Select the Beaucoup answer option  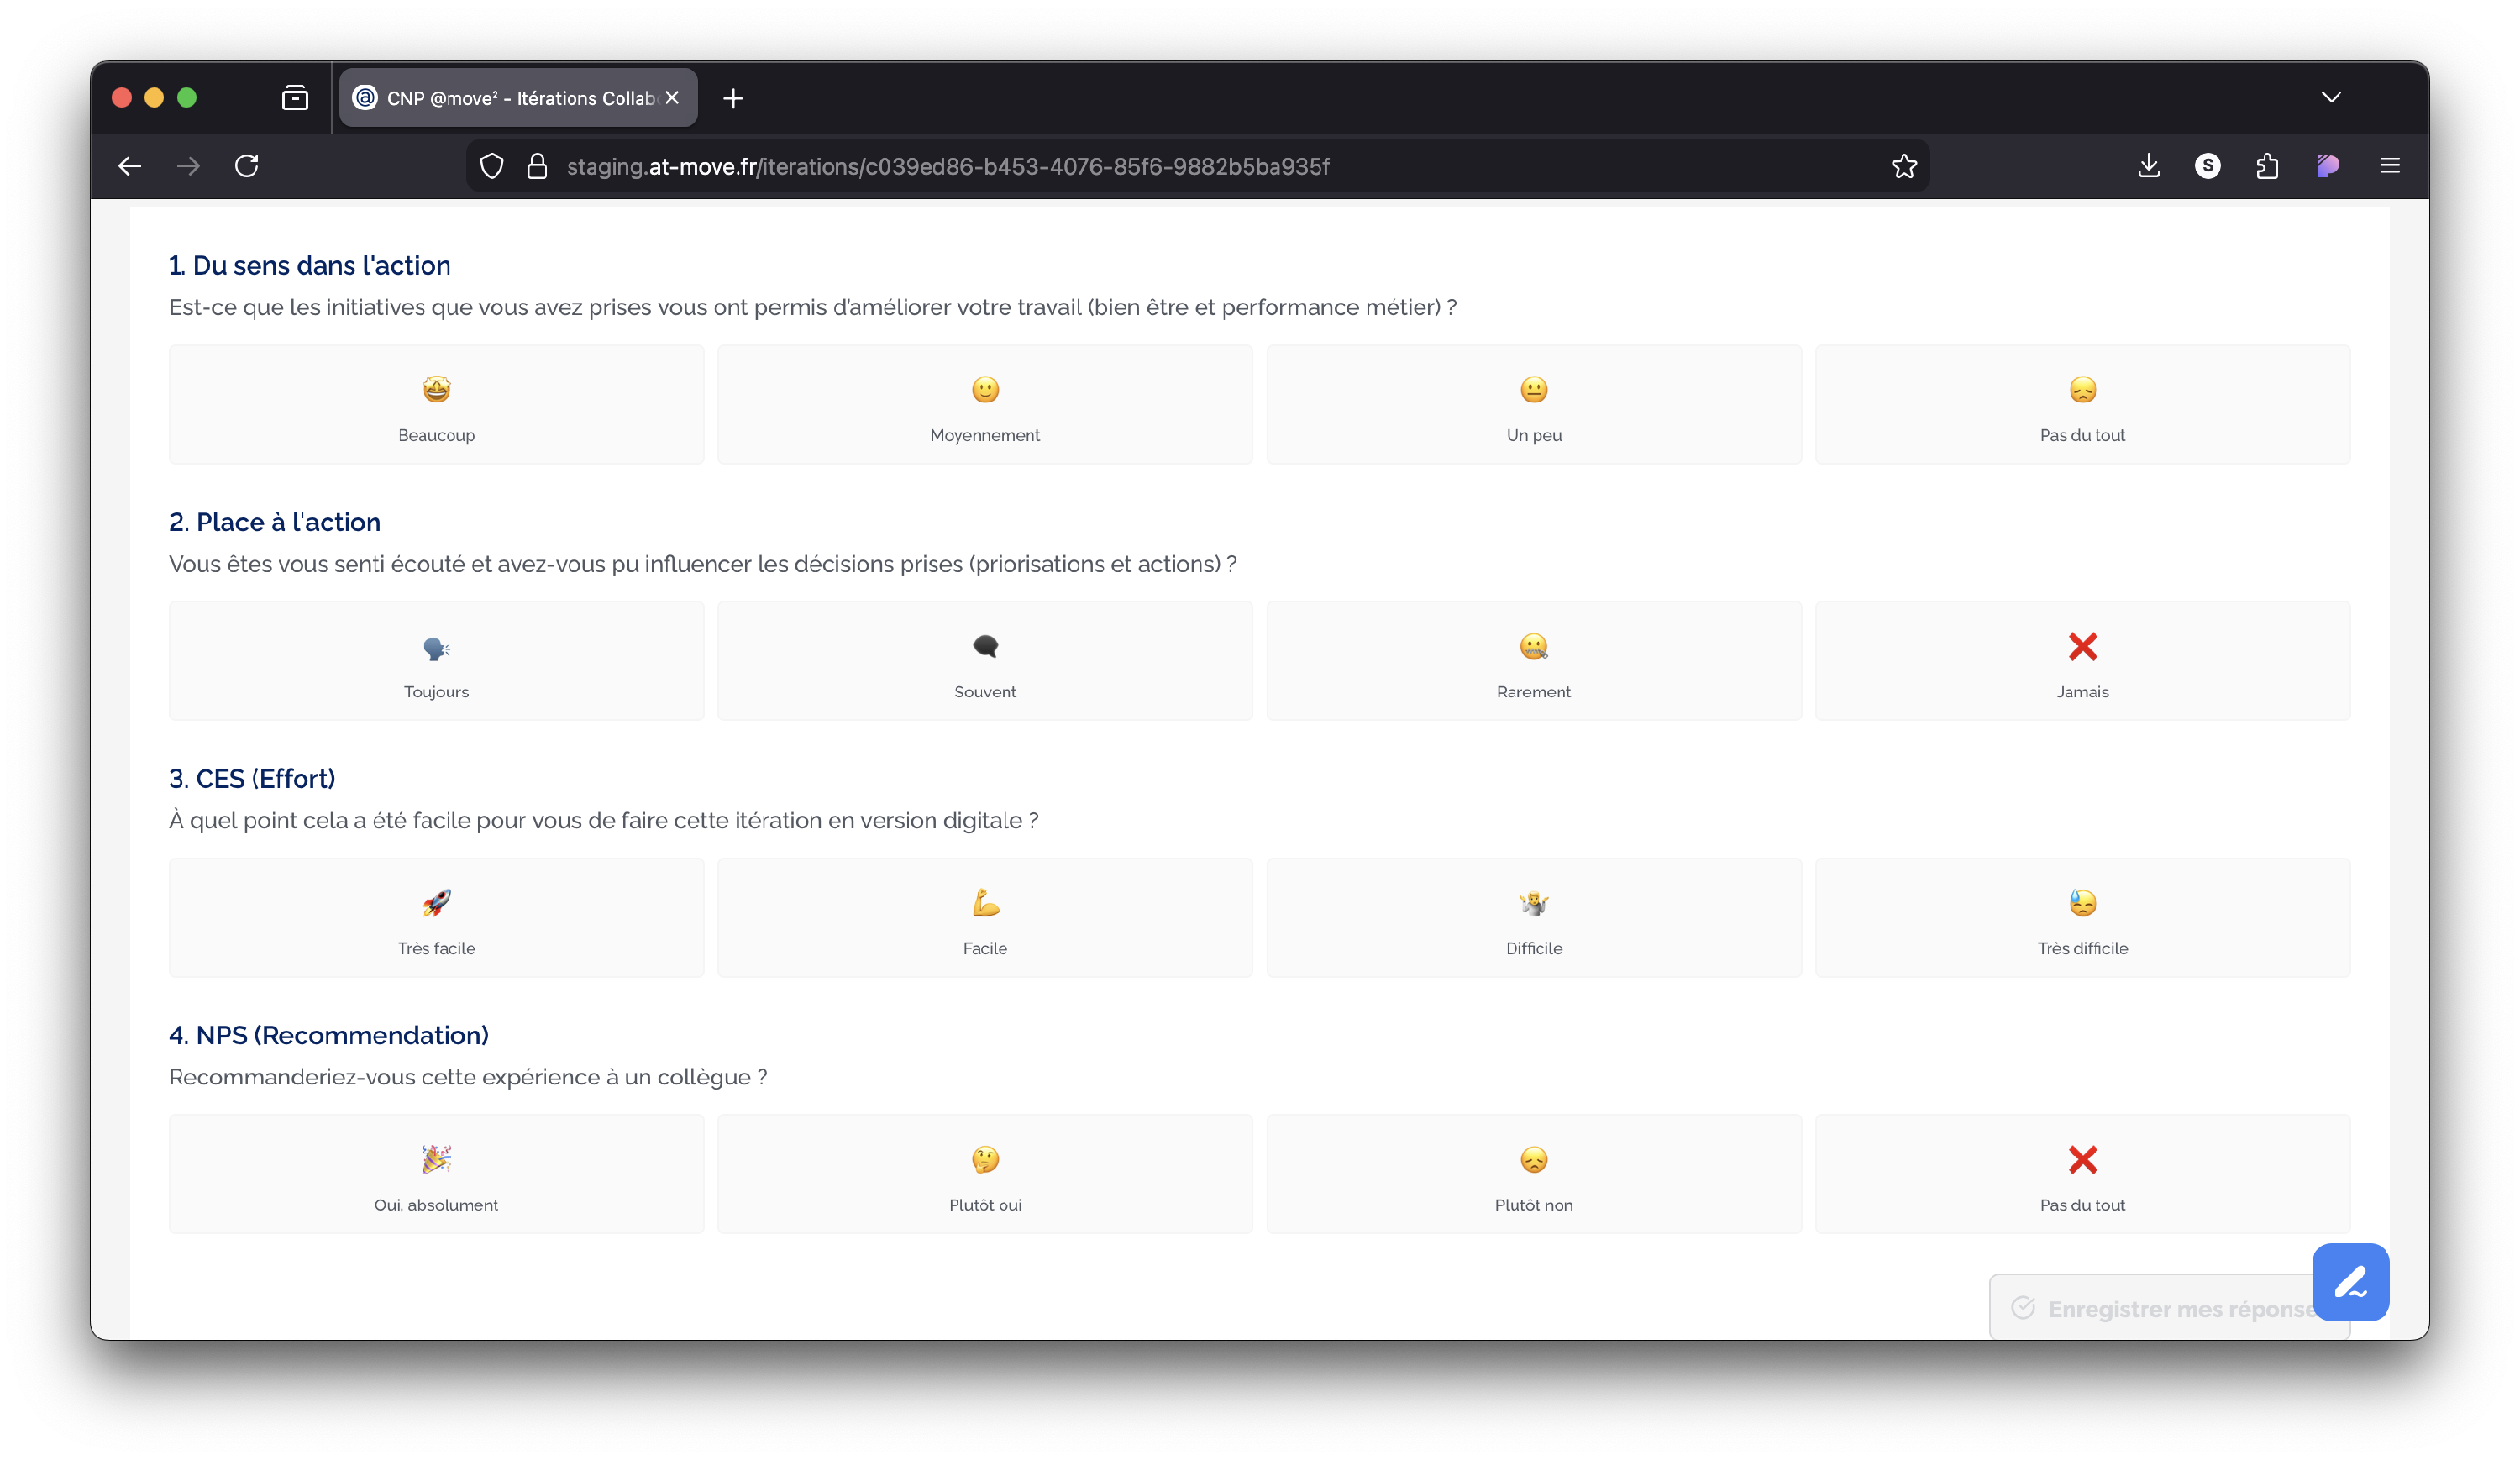click(x=436, y=405)
